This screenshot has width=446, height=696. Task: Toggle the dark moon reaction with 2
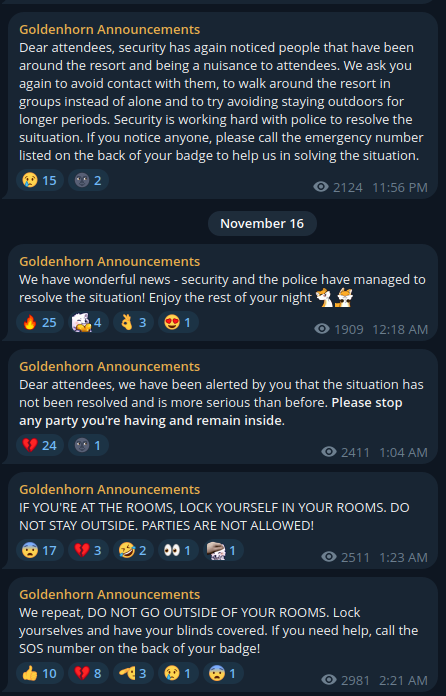click(88, 180)
